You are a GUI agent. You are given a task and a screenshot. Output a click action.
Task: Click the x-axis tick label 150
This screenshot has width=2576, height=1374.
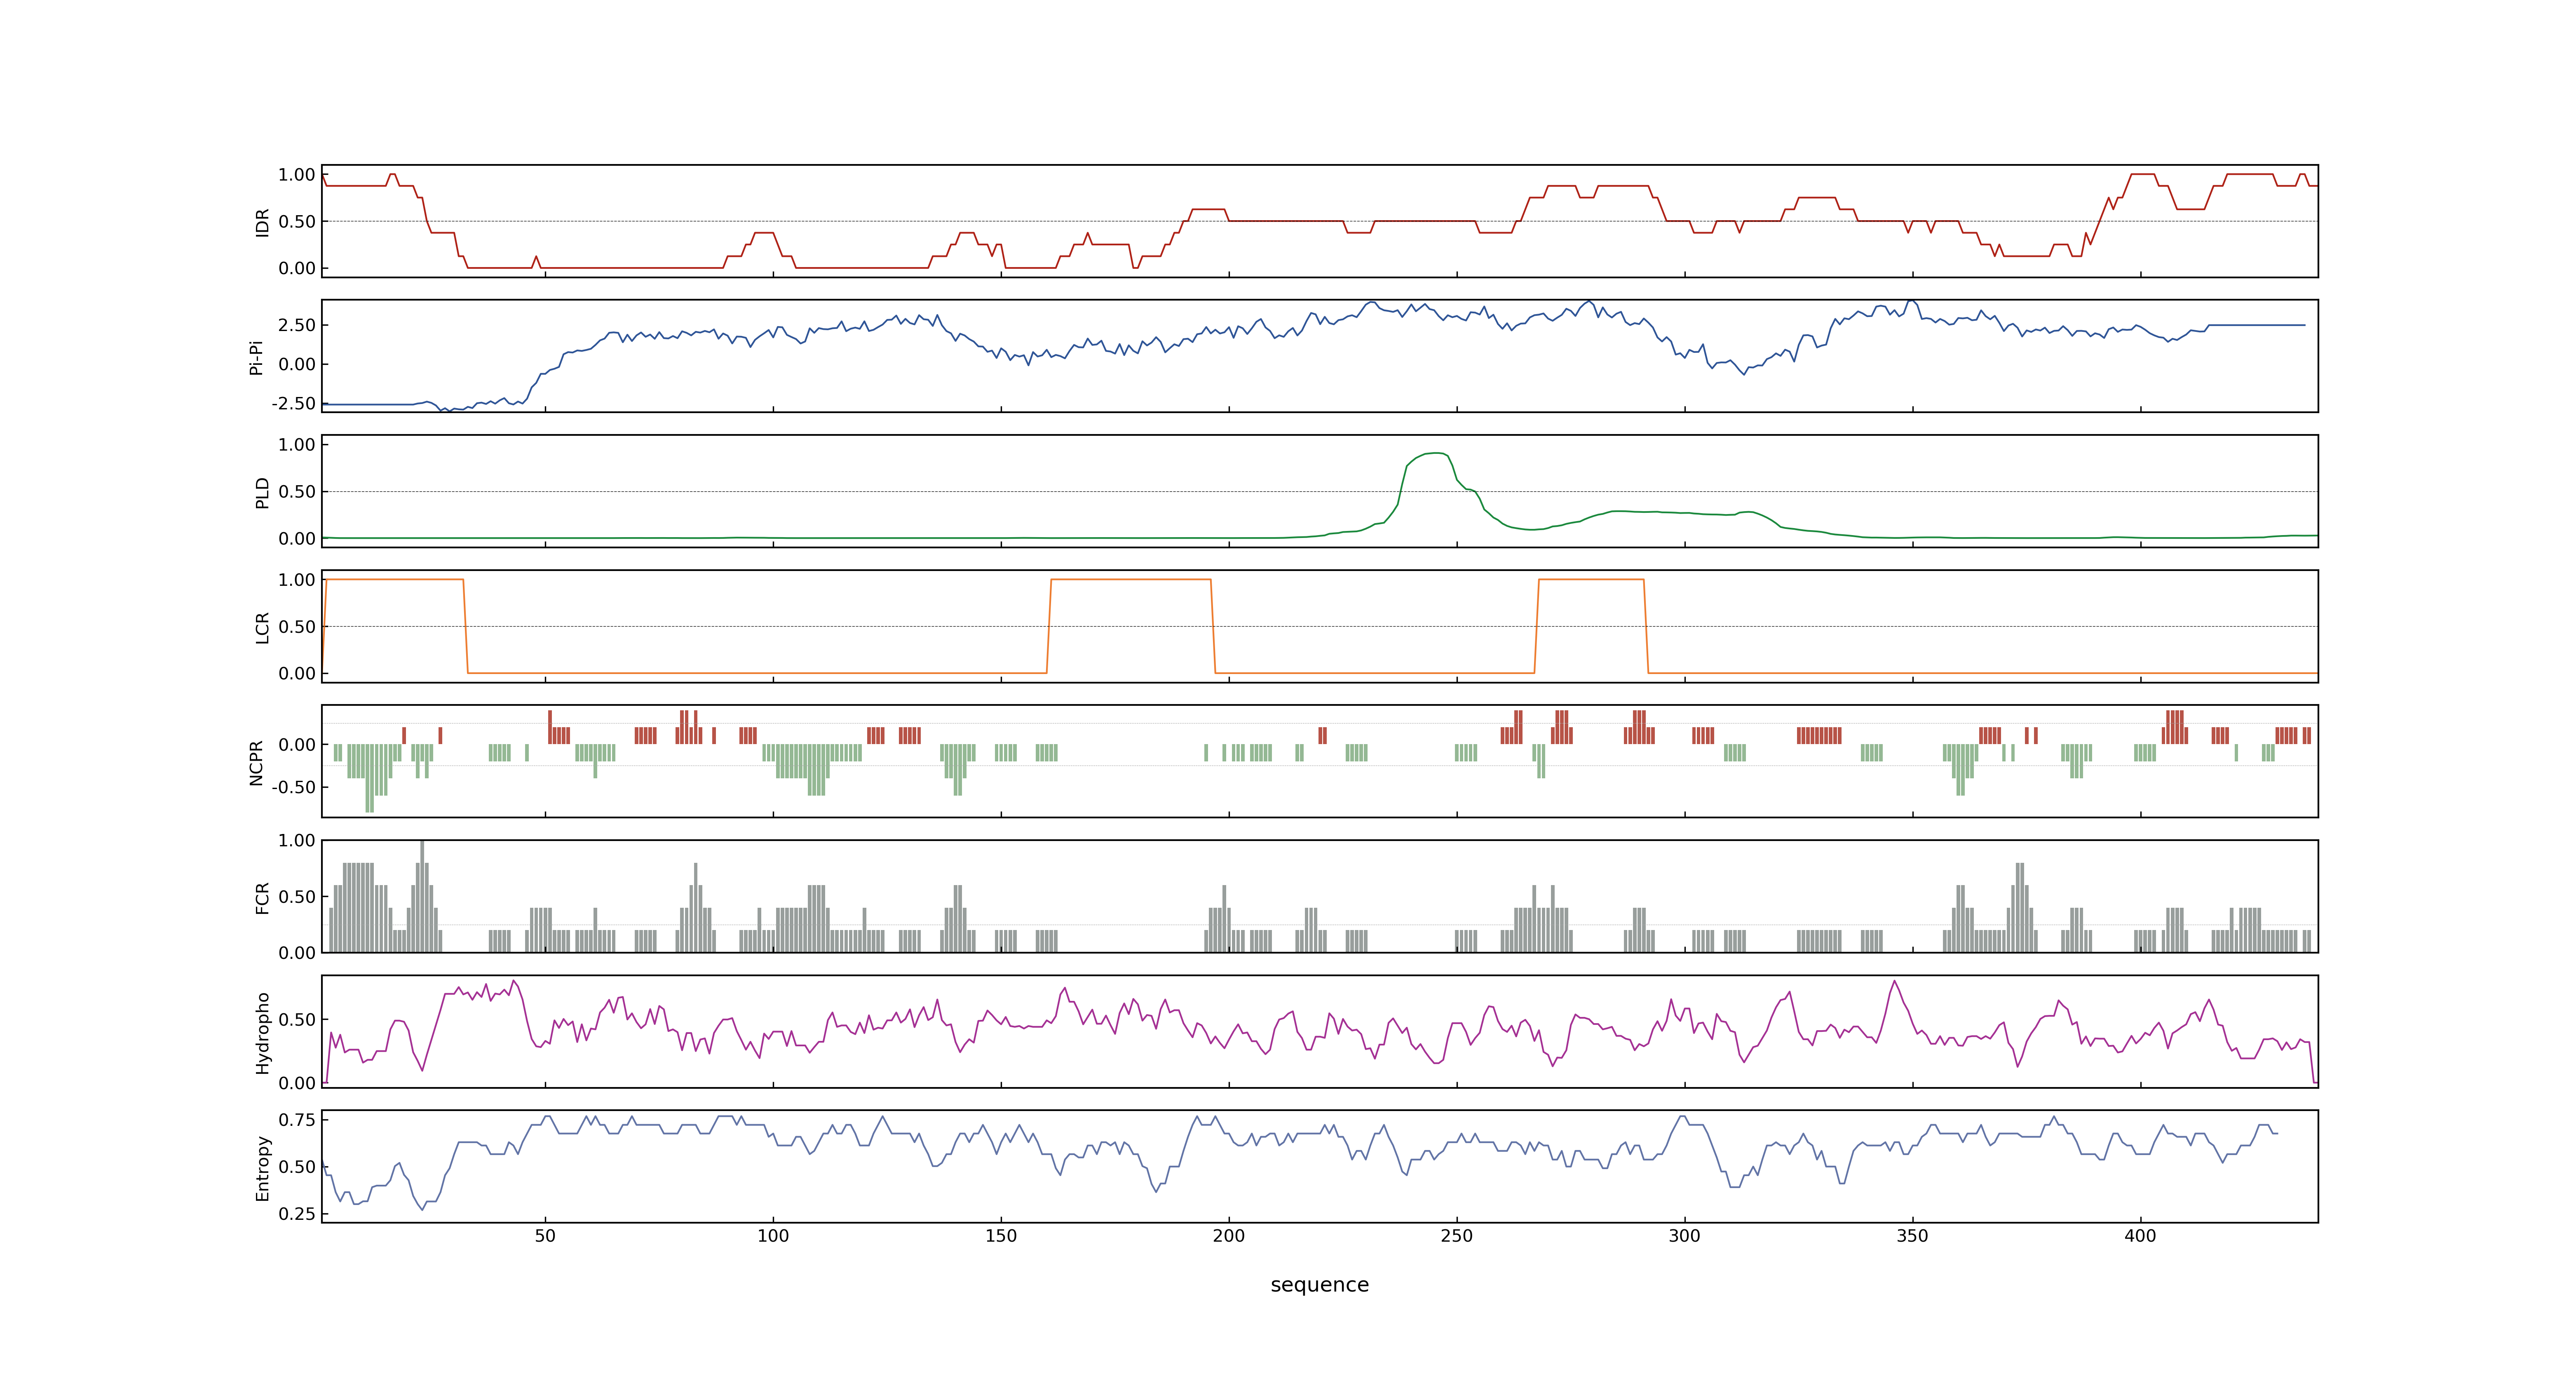click(1001, 1236)
